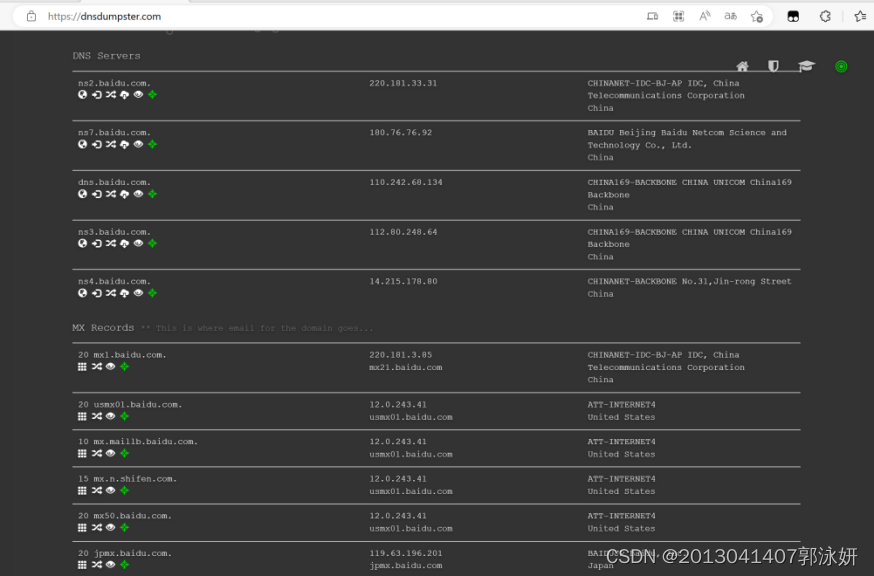Screen dimensions: 874x576
Task: Click the browser read aloud icon
Action: click(x=705, y=16)
